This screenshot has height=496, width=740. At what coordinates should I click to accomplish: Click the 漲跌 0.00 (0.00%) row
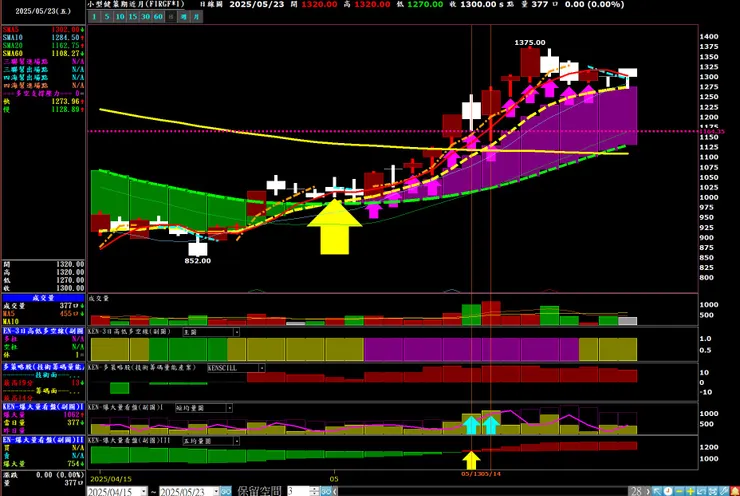pyautogui.click(x=43, y=475)
